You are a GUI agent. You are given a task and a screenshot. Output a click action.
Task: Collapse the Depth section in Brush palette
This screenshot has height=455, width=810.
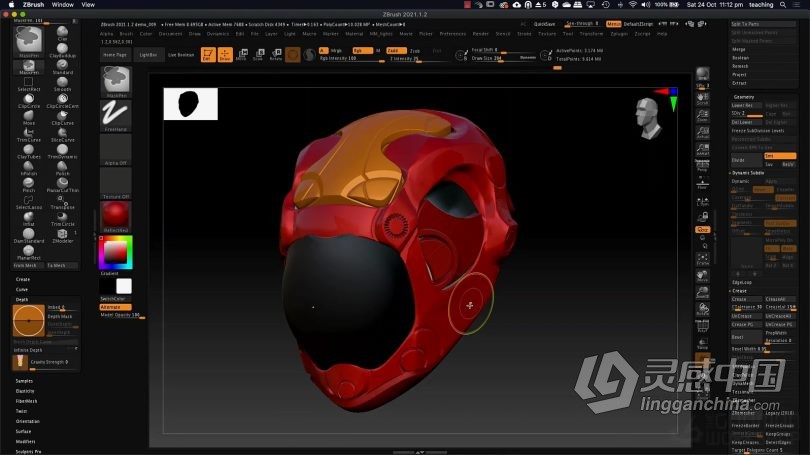22,300
